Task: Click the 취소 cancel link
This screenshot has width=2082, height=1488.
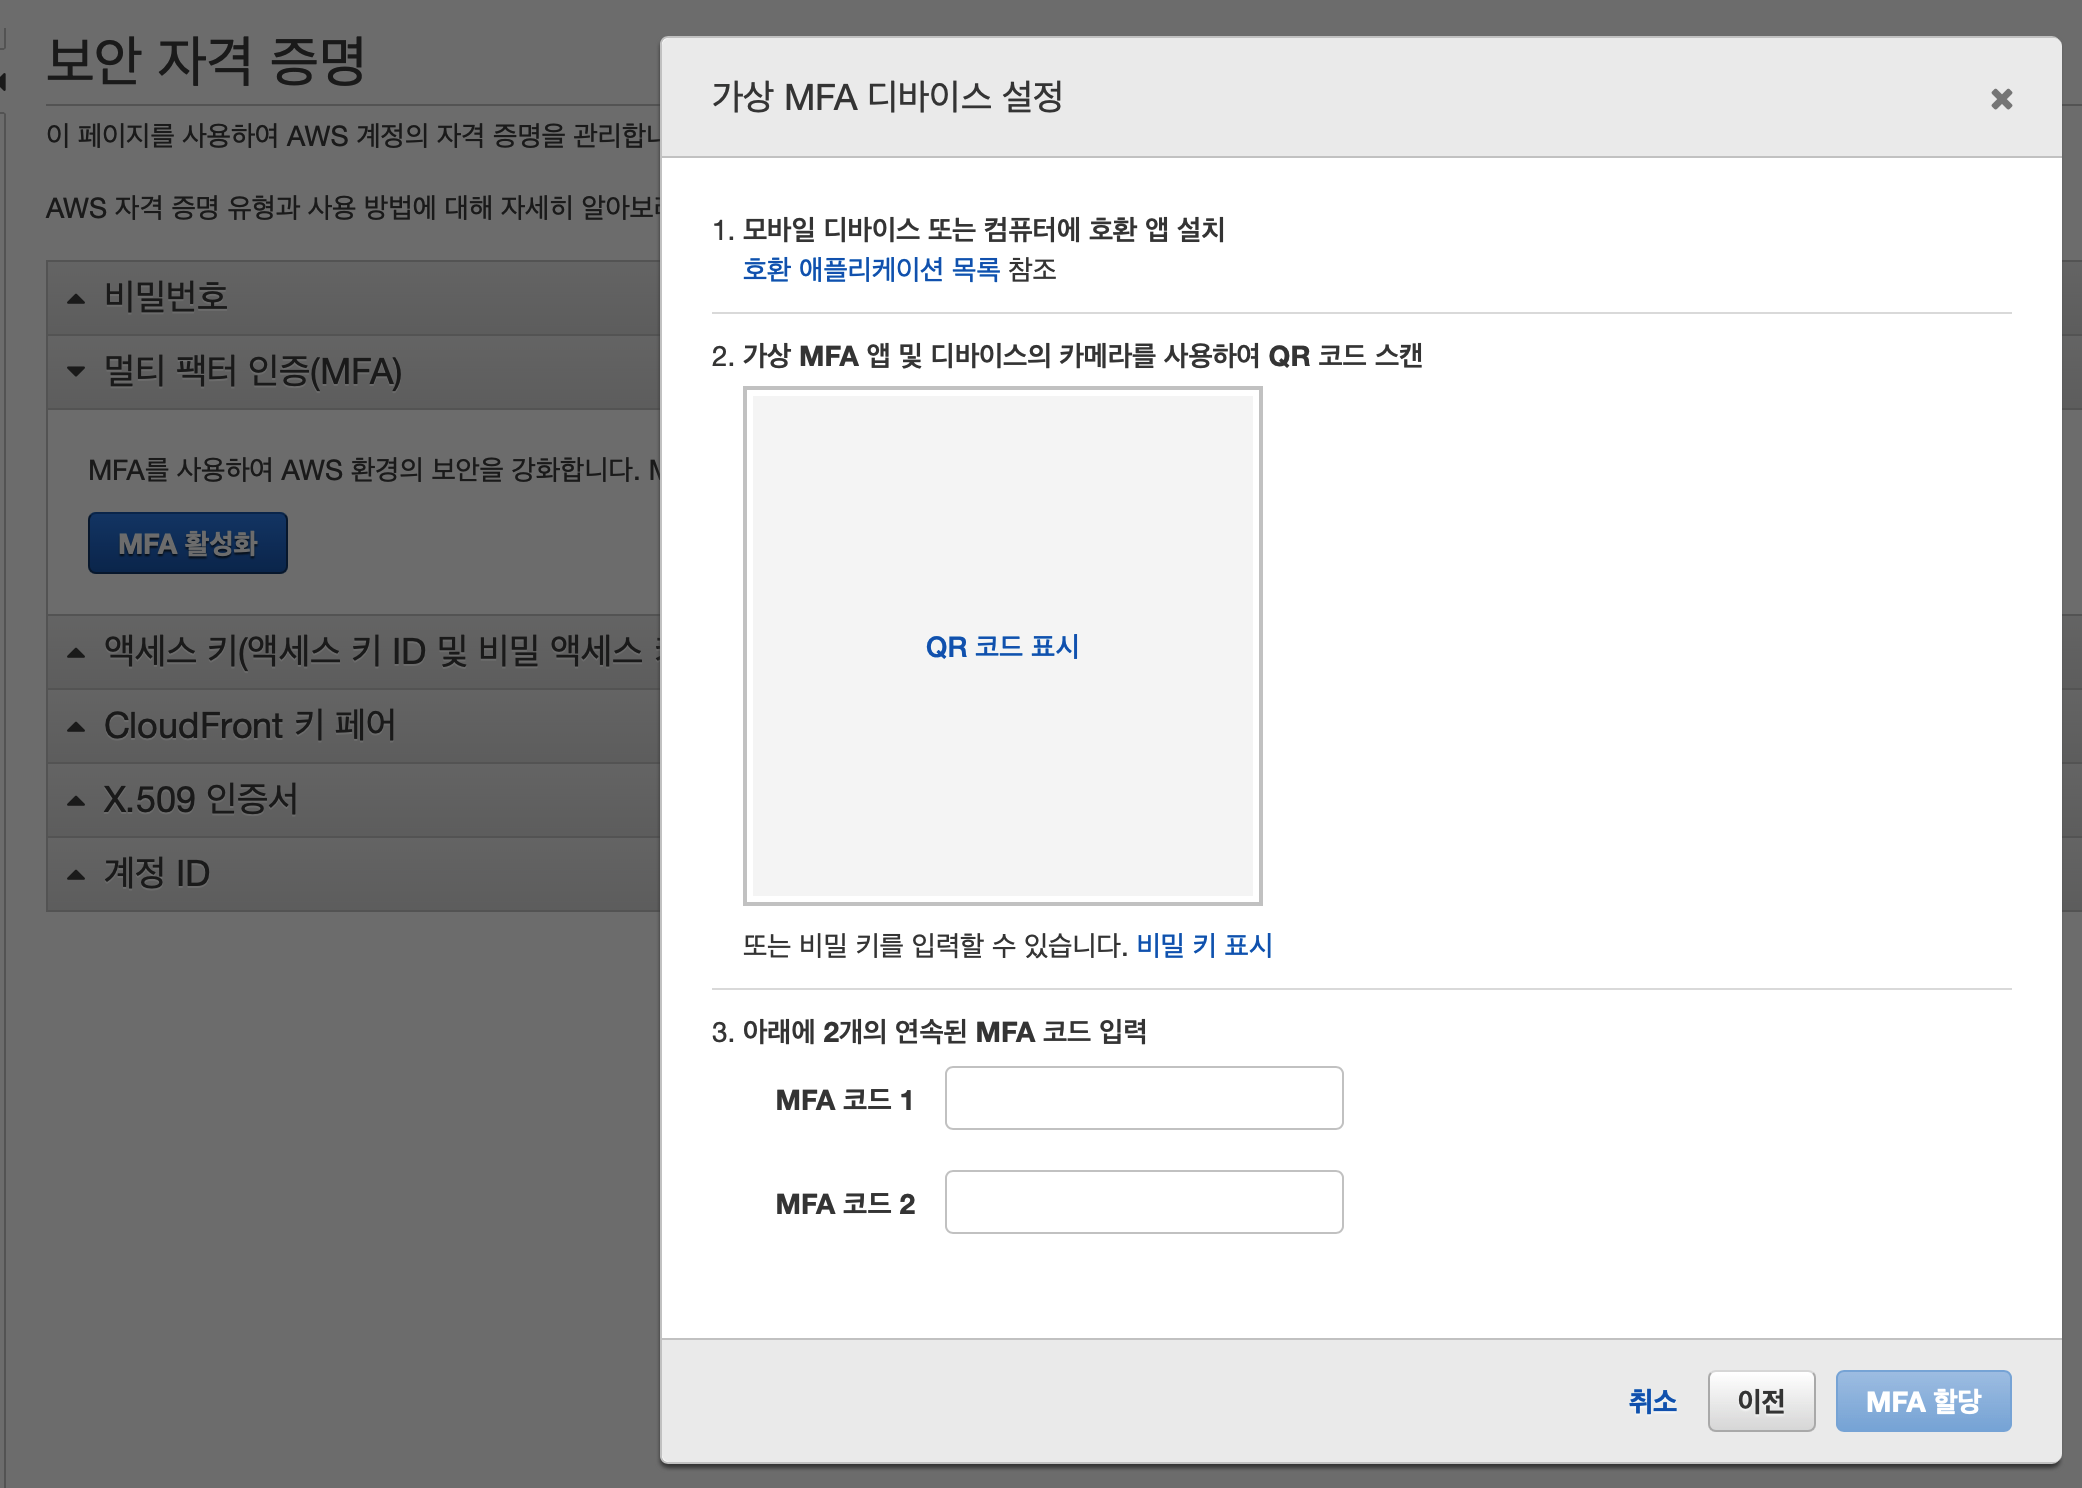Action: [1652, 1401]
